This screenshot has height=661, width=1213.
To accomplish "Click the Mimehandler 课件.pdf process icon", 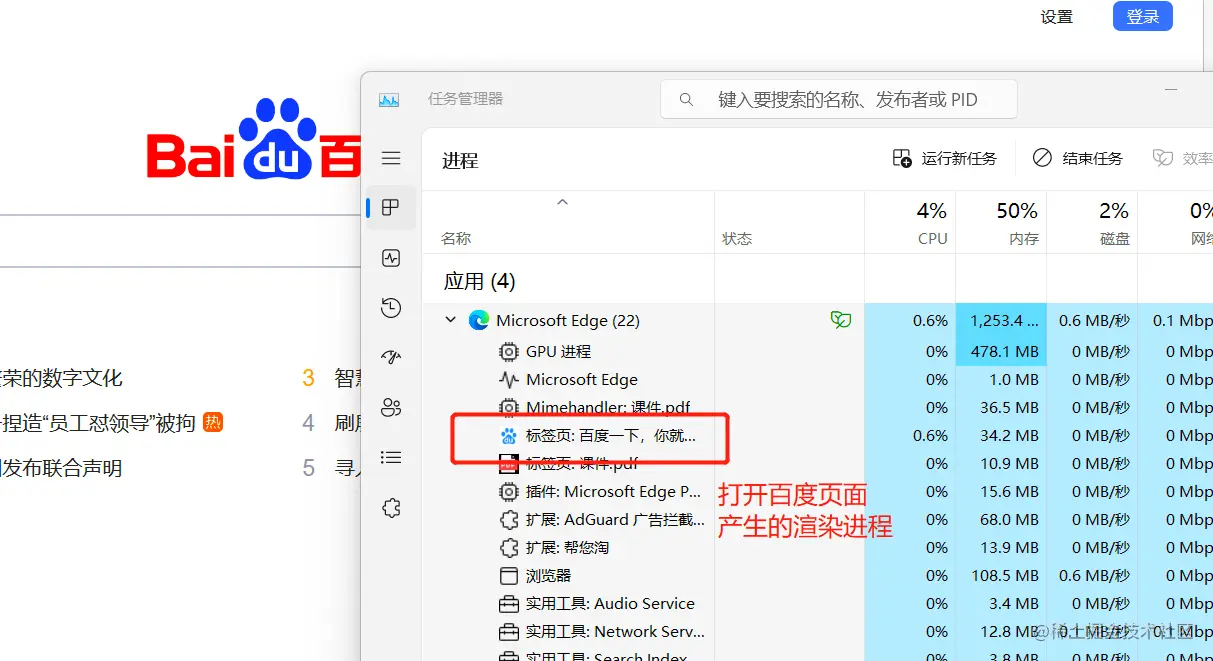I will tap(509, 407).
